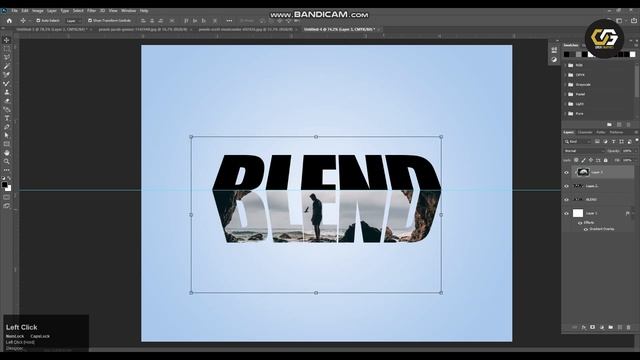The width and height of the screenshot is (640, 360).
Task: Select the Zoom magnifier tool
Action: coord(7,162)
